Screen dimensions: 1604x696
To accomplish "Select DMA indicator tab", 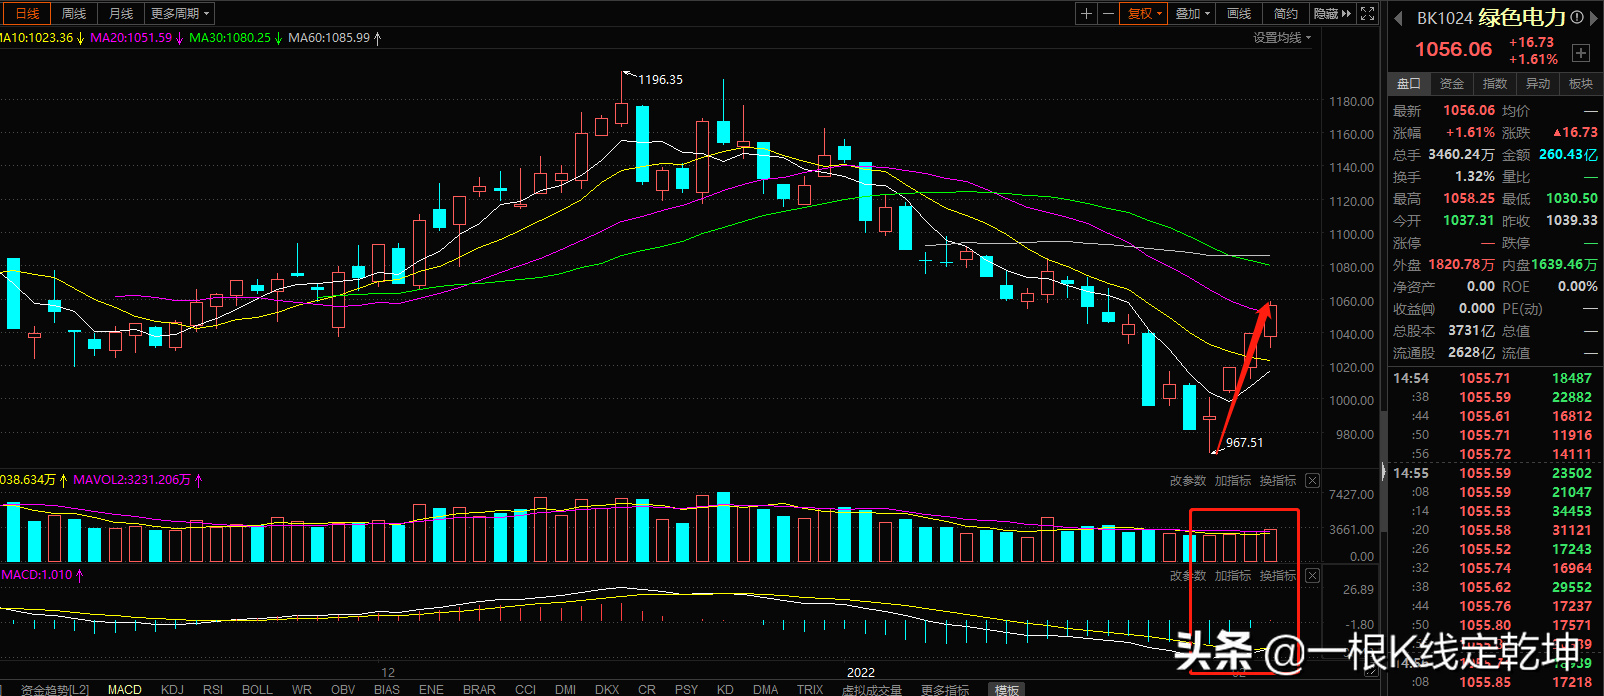I will 766,689.
